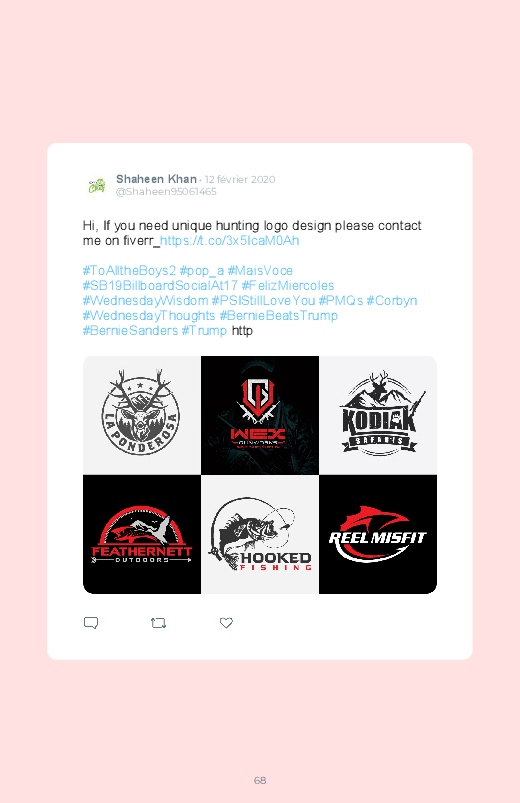520x803 pixels.
Task: Select the Hooked Fishing logo
Action: point(260,534)
